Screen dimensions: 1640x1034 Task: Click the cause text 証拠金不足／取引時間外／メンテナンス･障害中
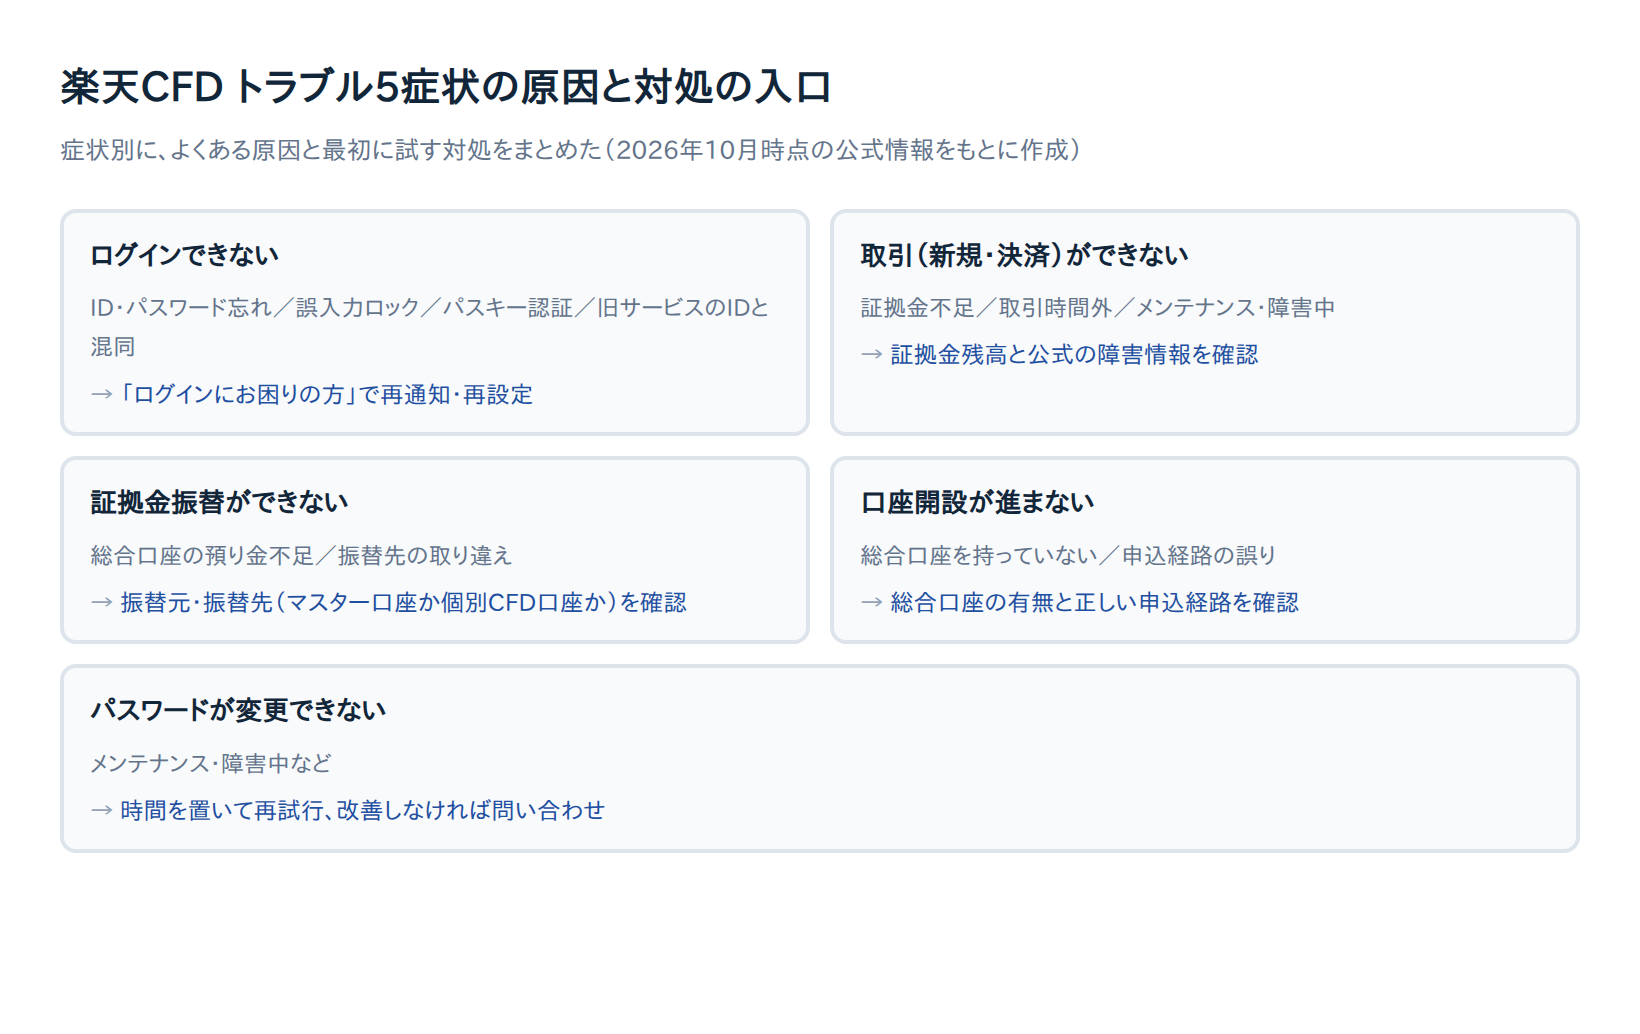(x=1098, y=307)
